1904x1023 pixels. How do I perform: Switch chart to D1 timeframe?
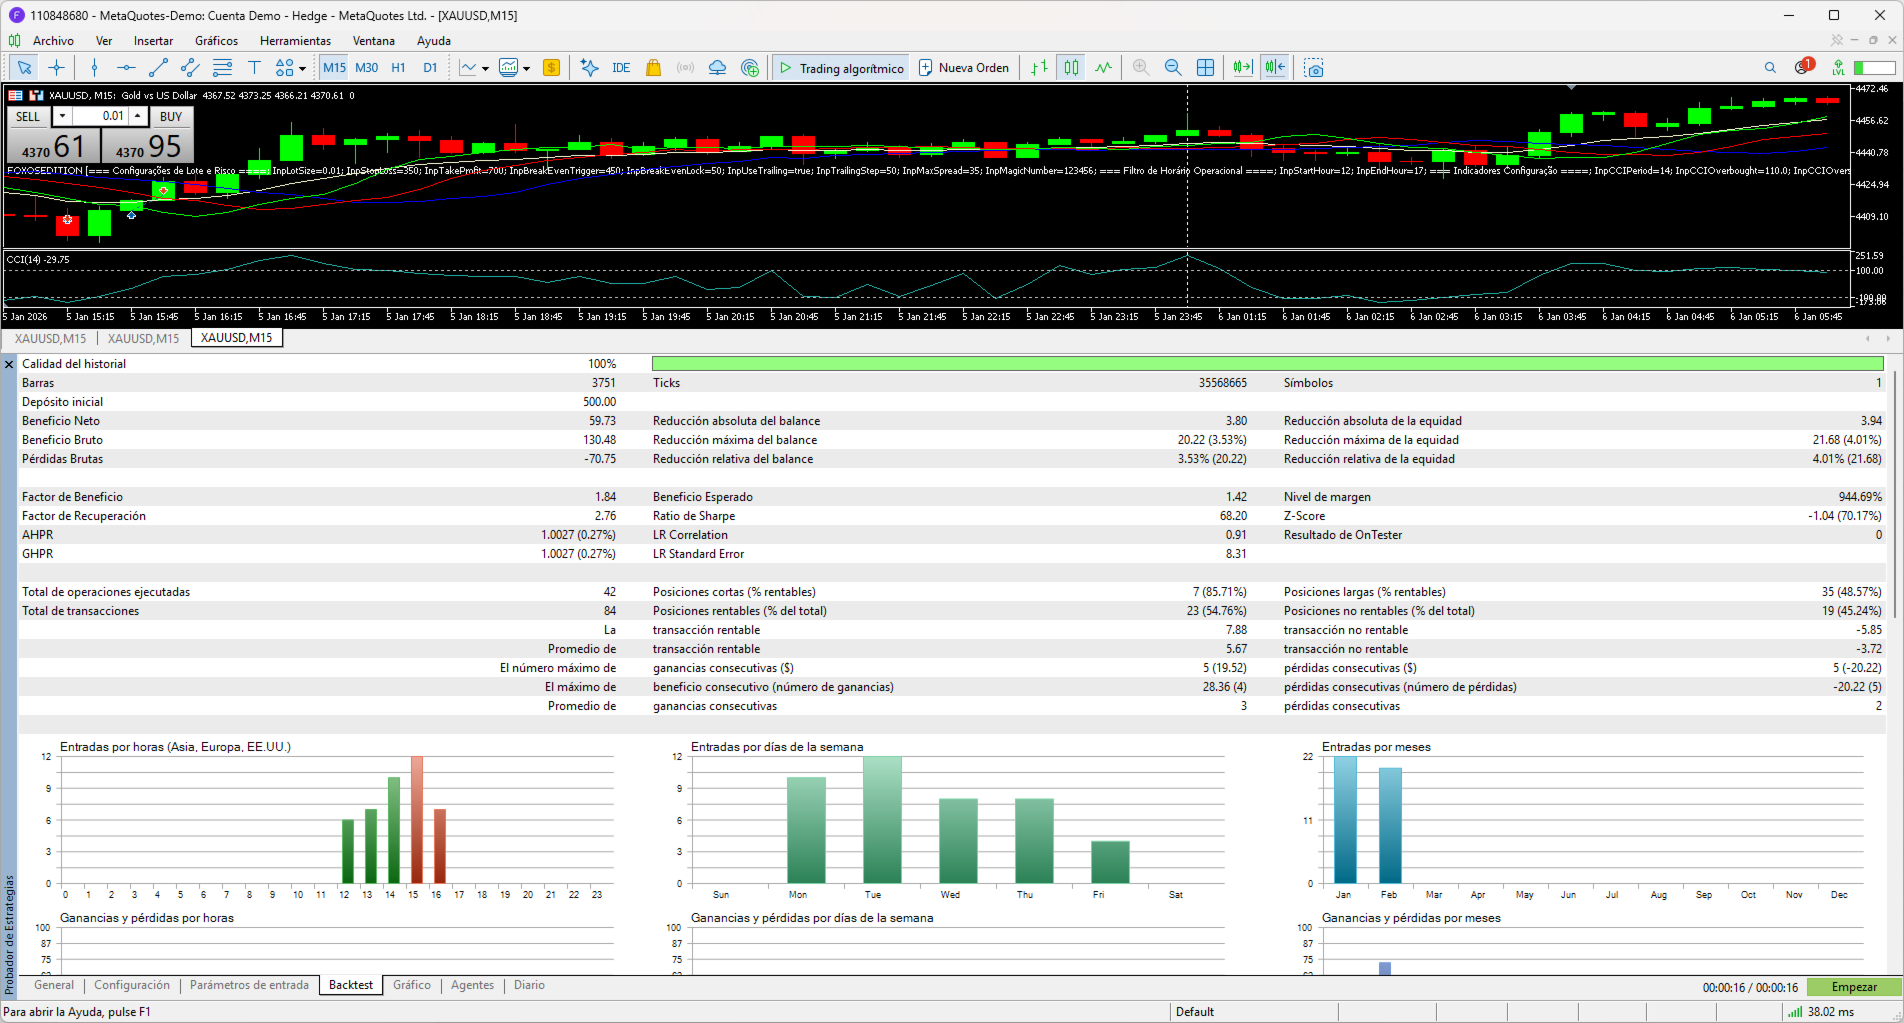coord(430,68)
